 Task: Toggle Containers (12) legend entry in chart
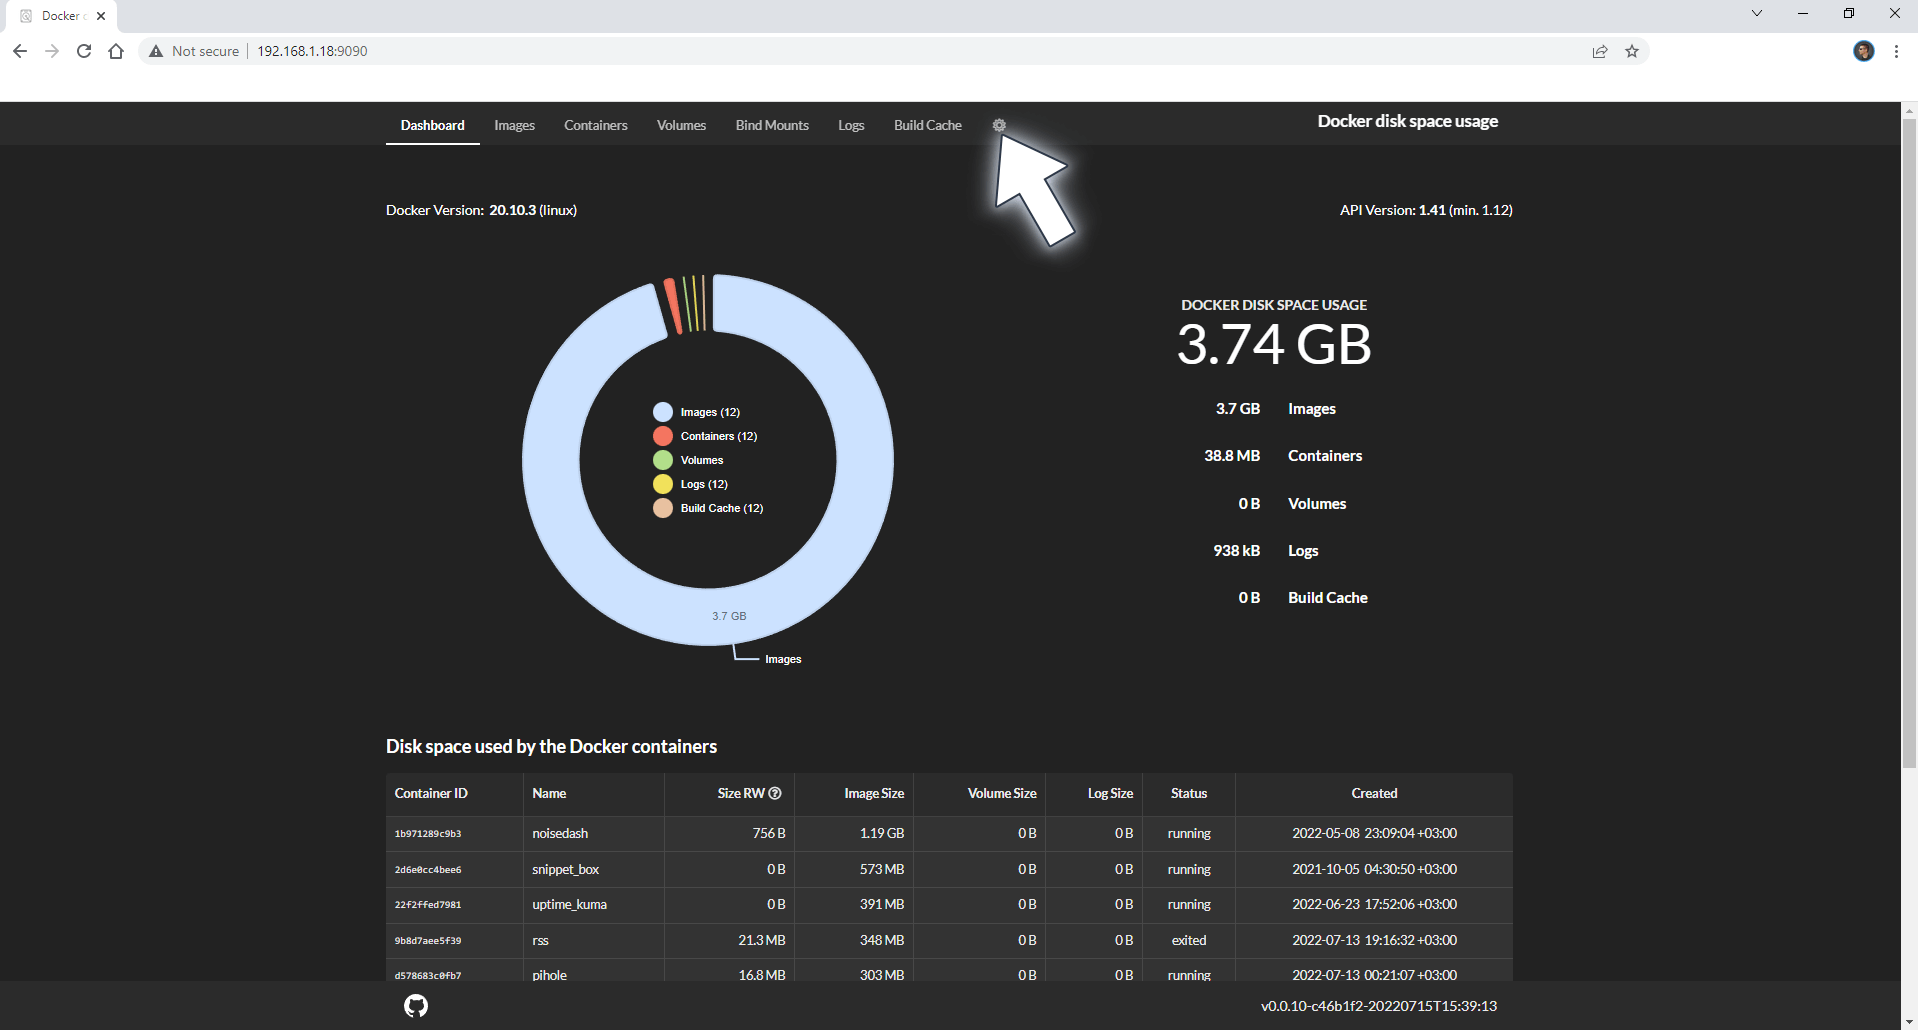click(705, 436)
